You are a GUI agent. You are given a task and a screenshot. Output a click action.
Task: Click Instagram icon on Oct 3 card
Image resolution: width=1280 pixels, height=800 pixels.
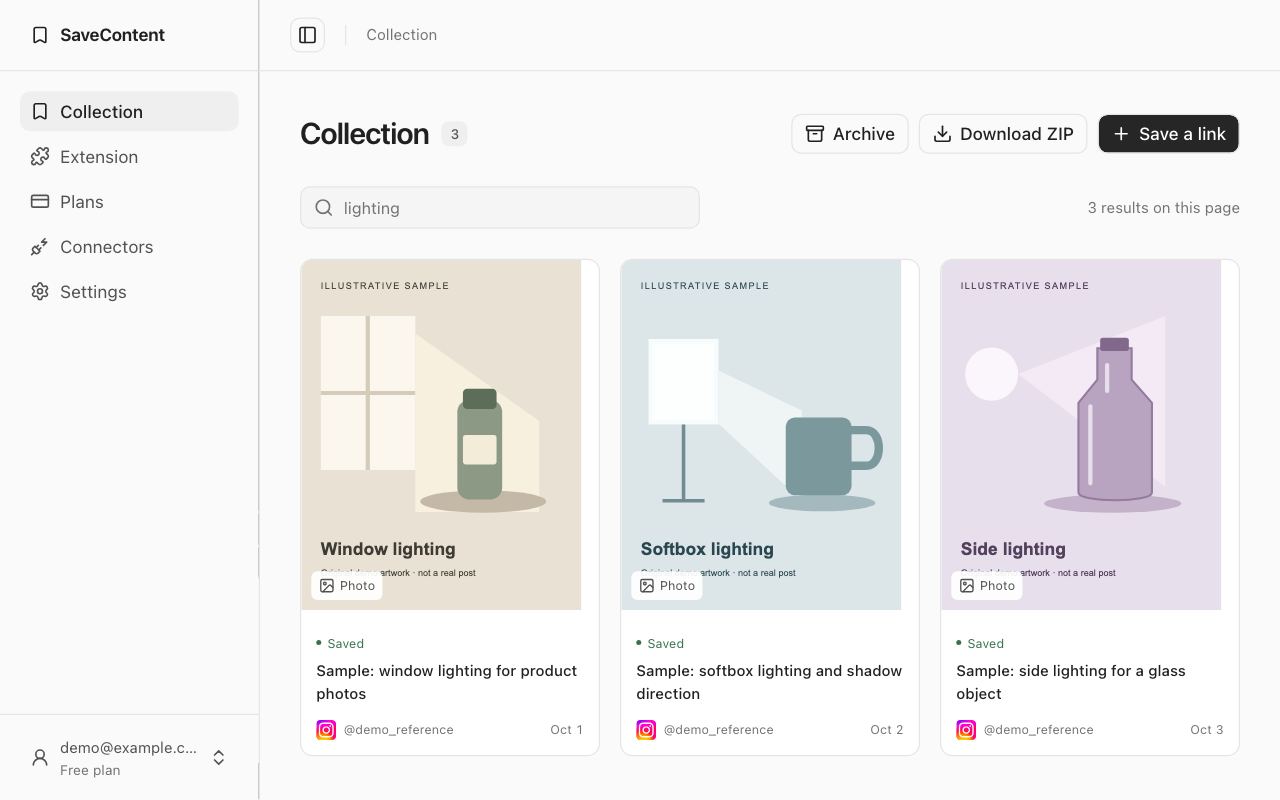[966, 730]
